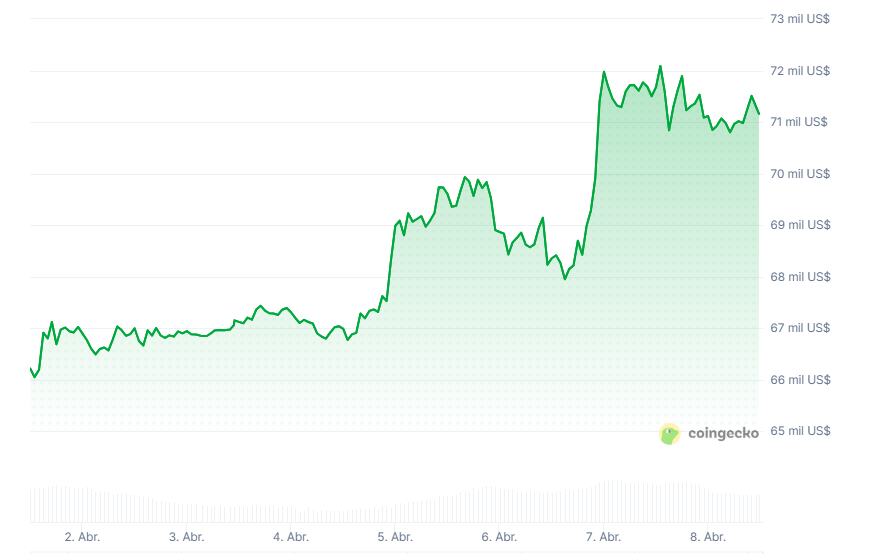Click the 68 mil US$ axis label
The height and width of the screenshot is (556, 869).
click(x=800, y=277)
